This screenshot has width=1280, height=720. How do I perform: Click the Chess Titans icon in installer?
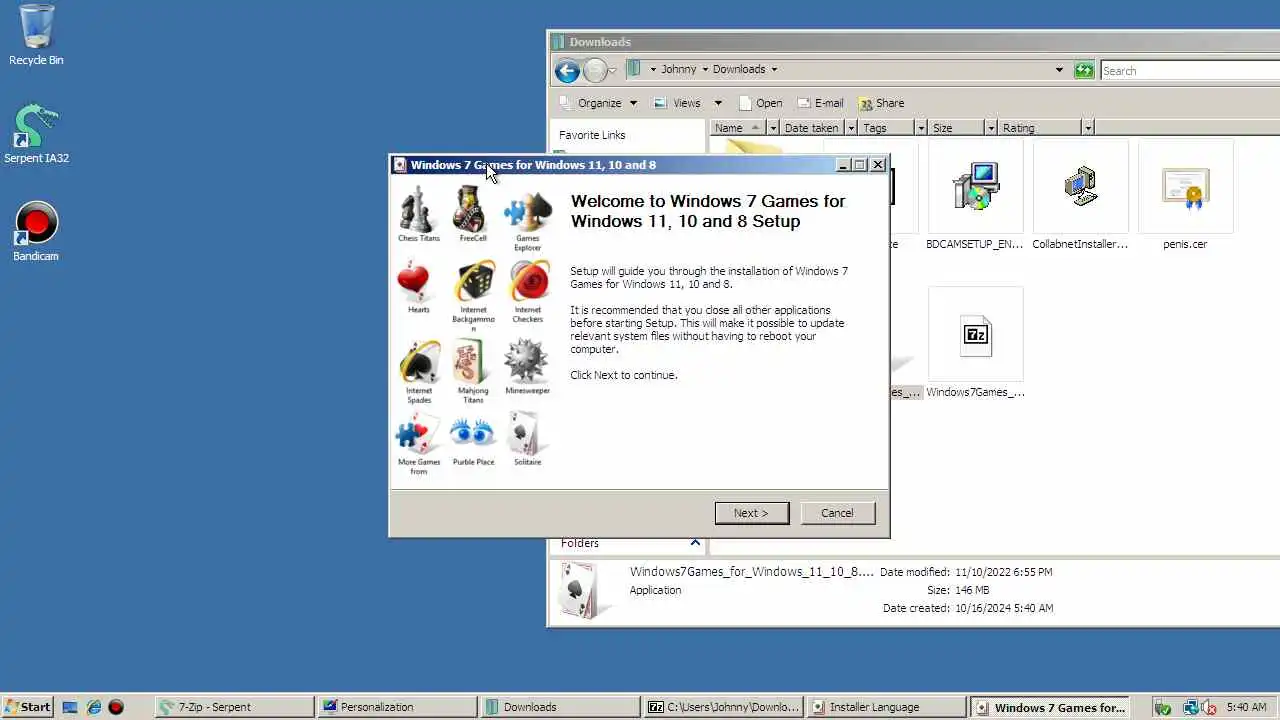point(418,208)
